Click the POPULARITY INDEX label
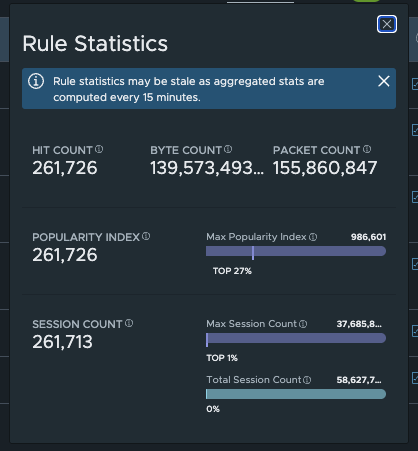The image size is (418, 451). pyautogui.click(x=86, y=237)
